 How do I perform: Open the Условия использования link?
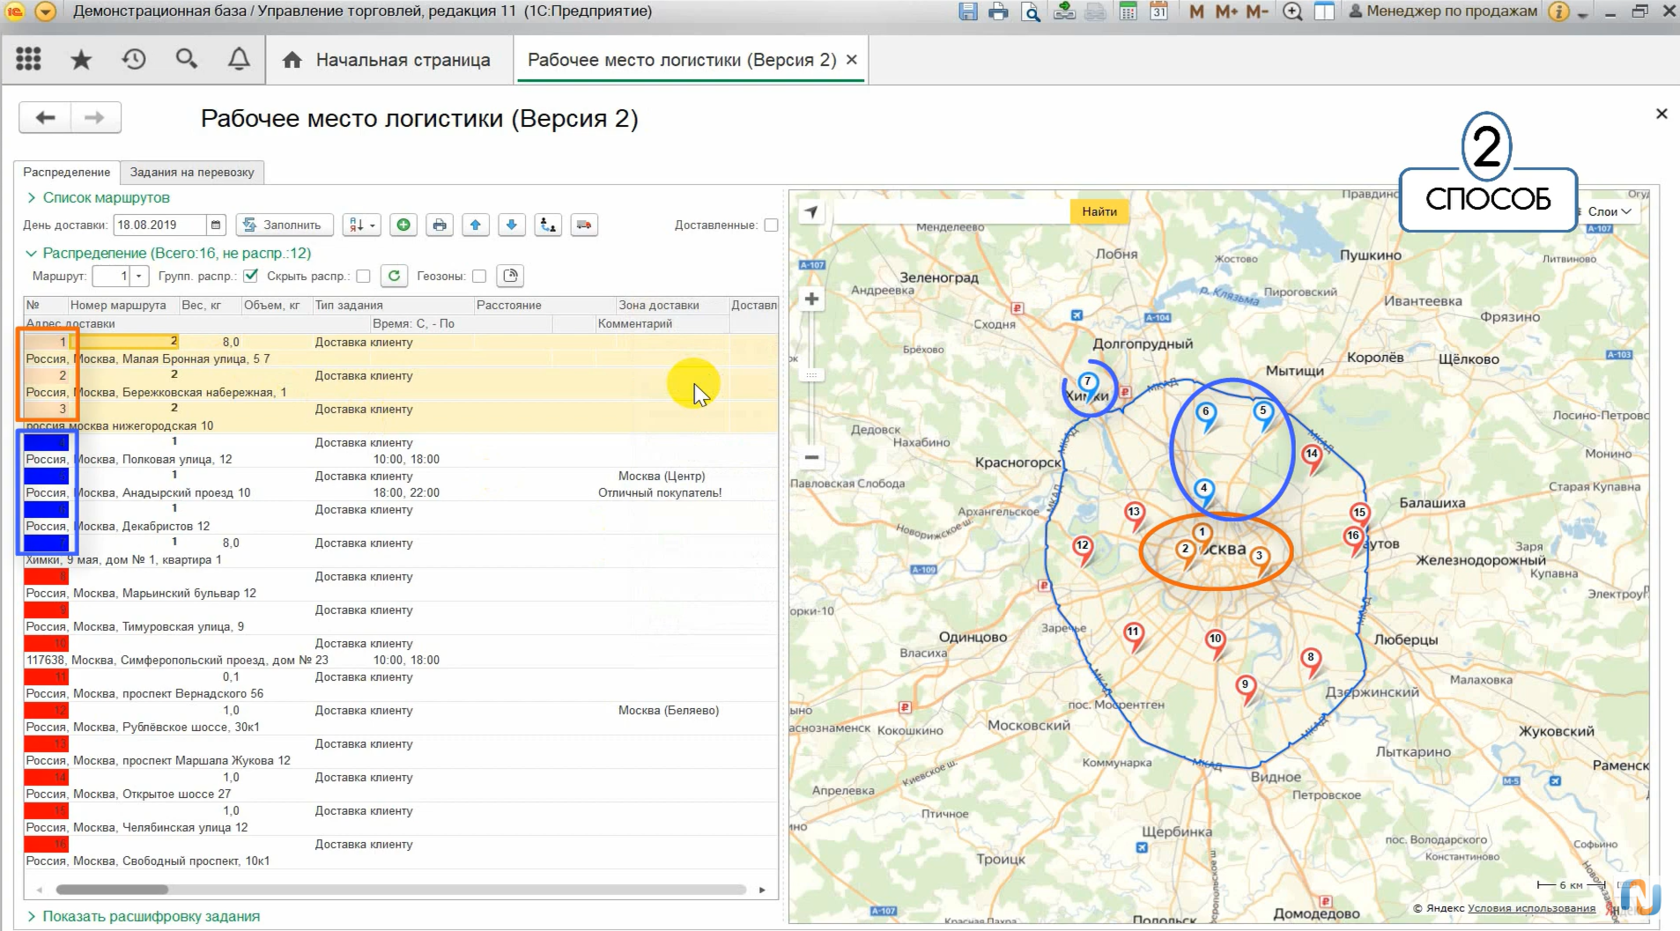pyautogui.click(x=1531, y=908)
